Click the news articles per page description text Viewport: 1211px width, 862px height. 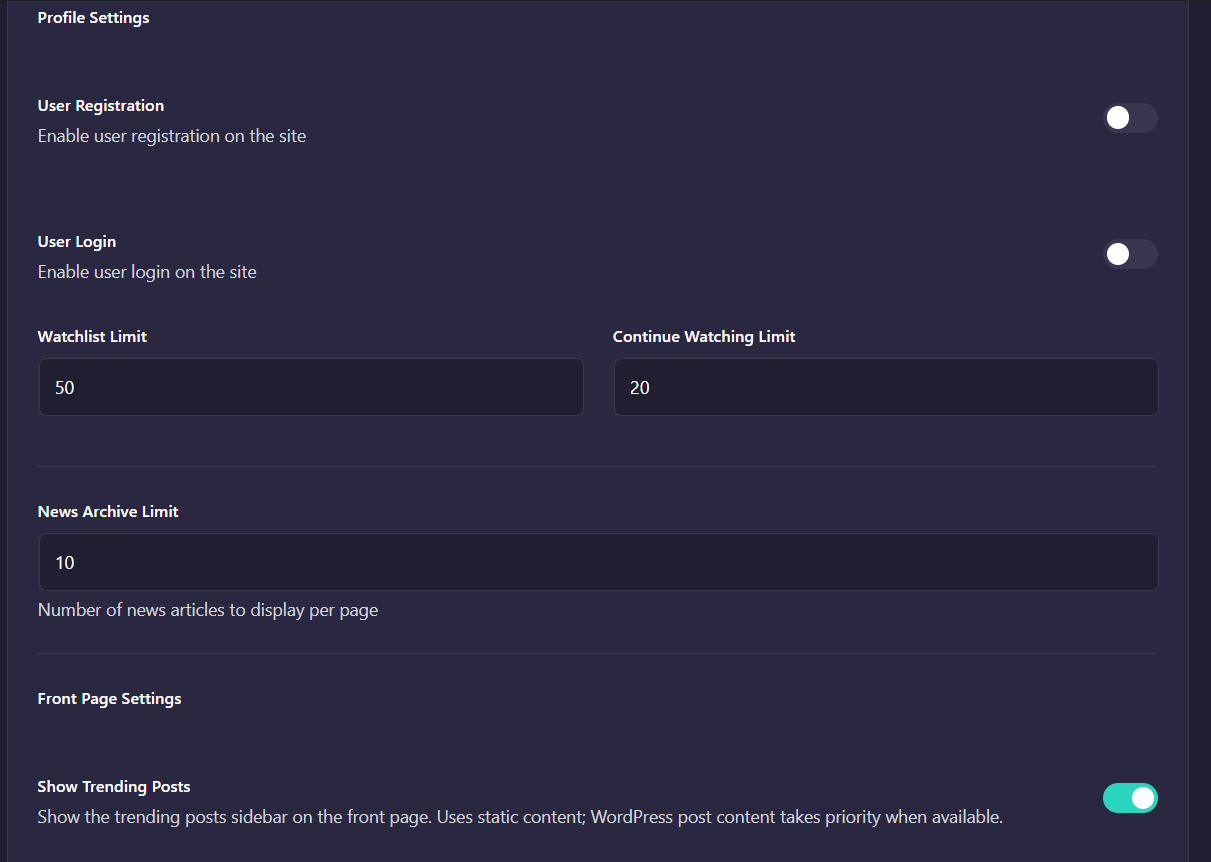click(208, 609)
